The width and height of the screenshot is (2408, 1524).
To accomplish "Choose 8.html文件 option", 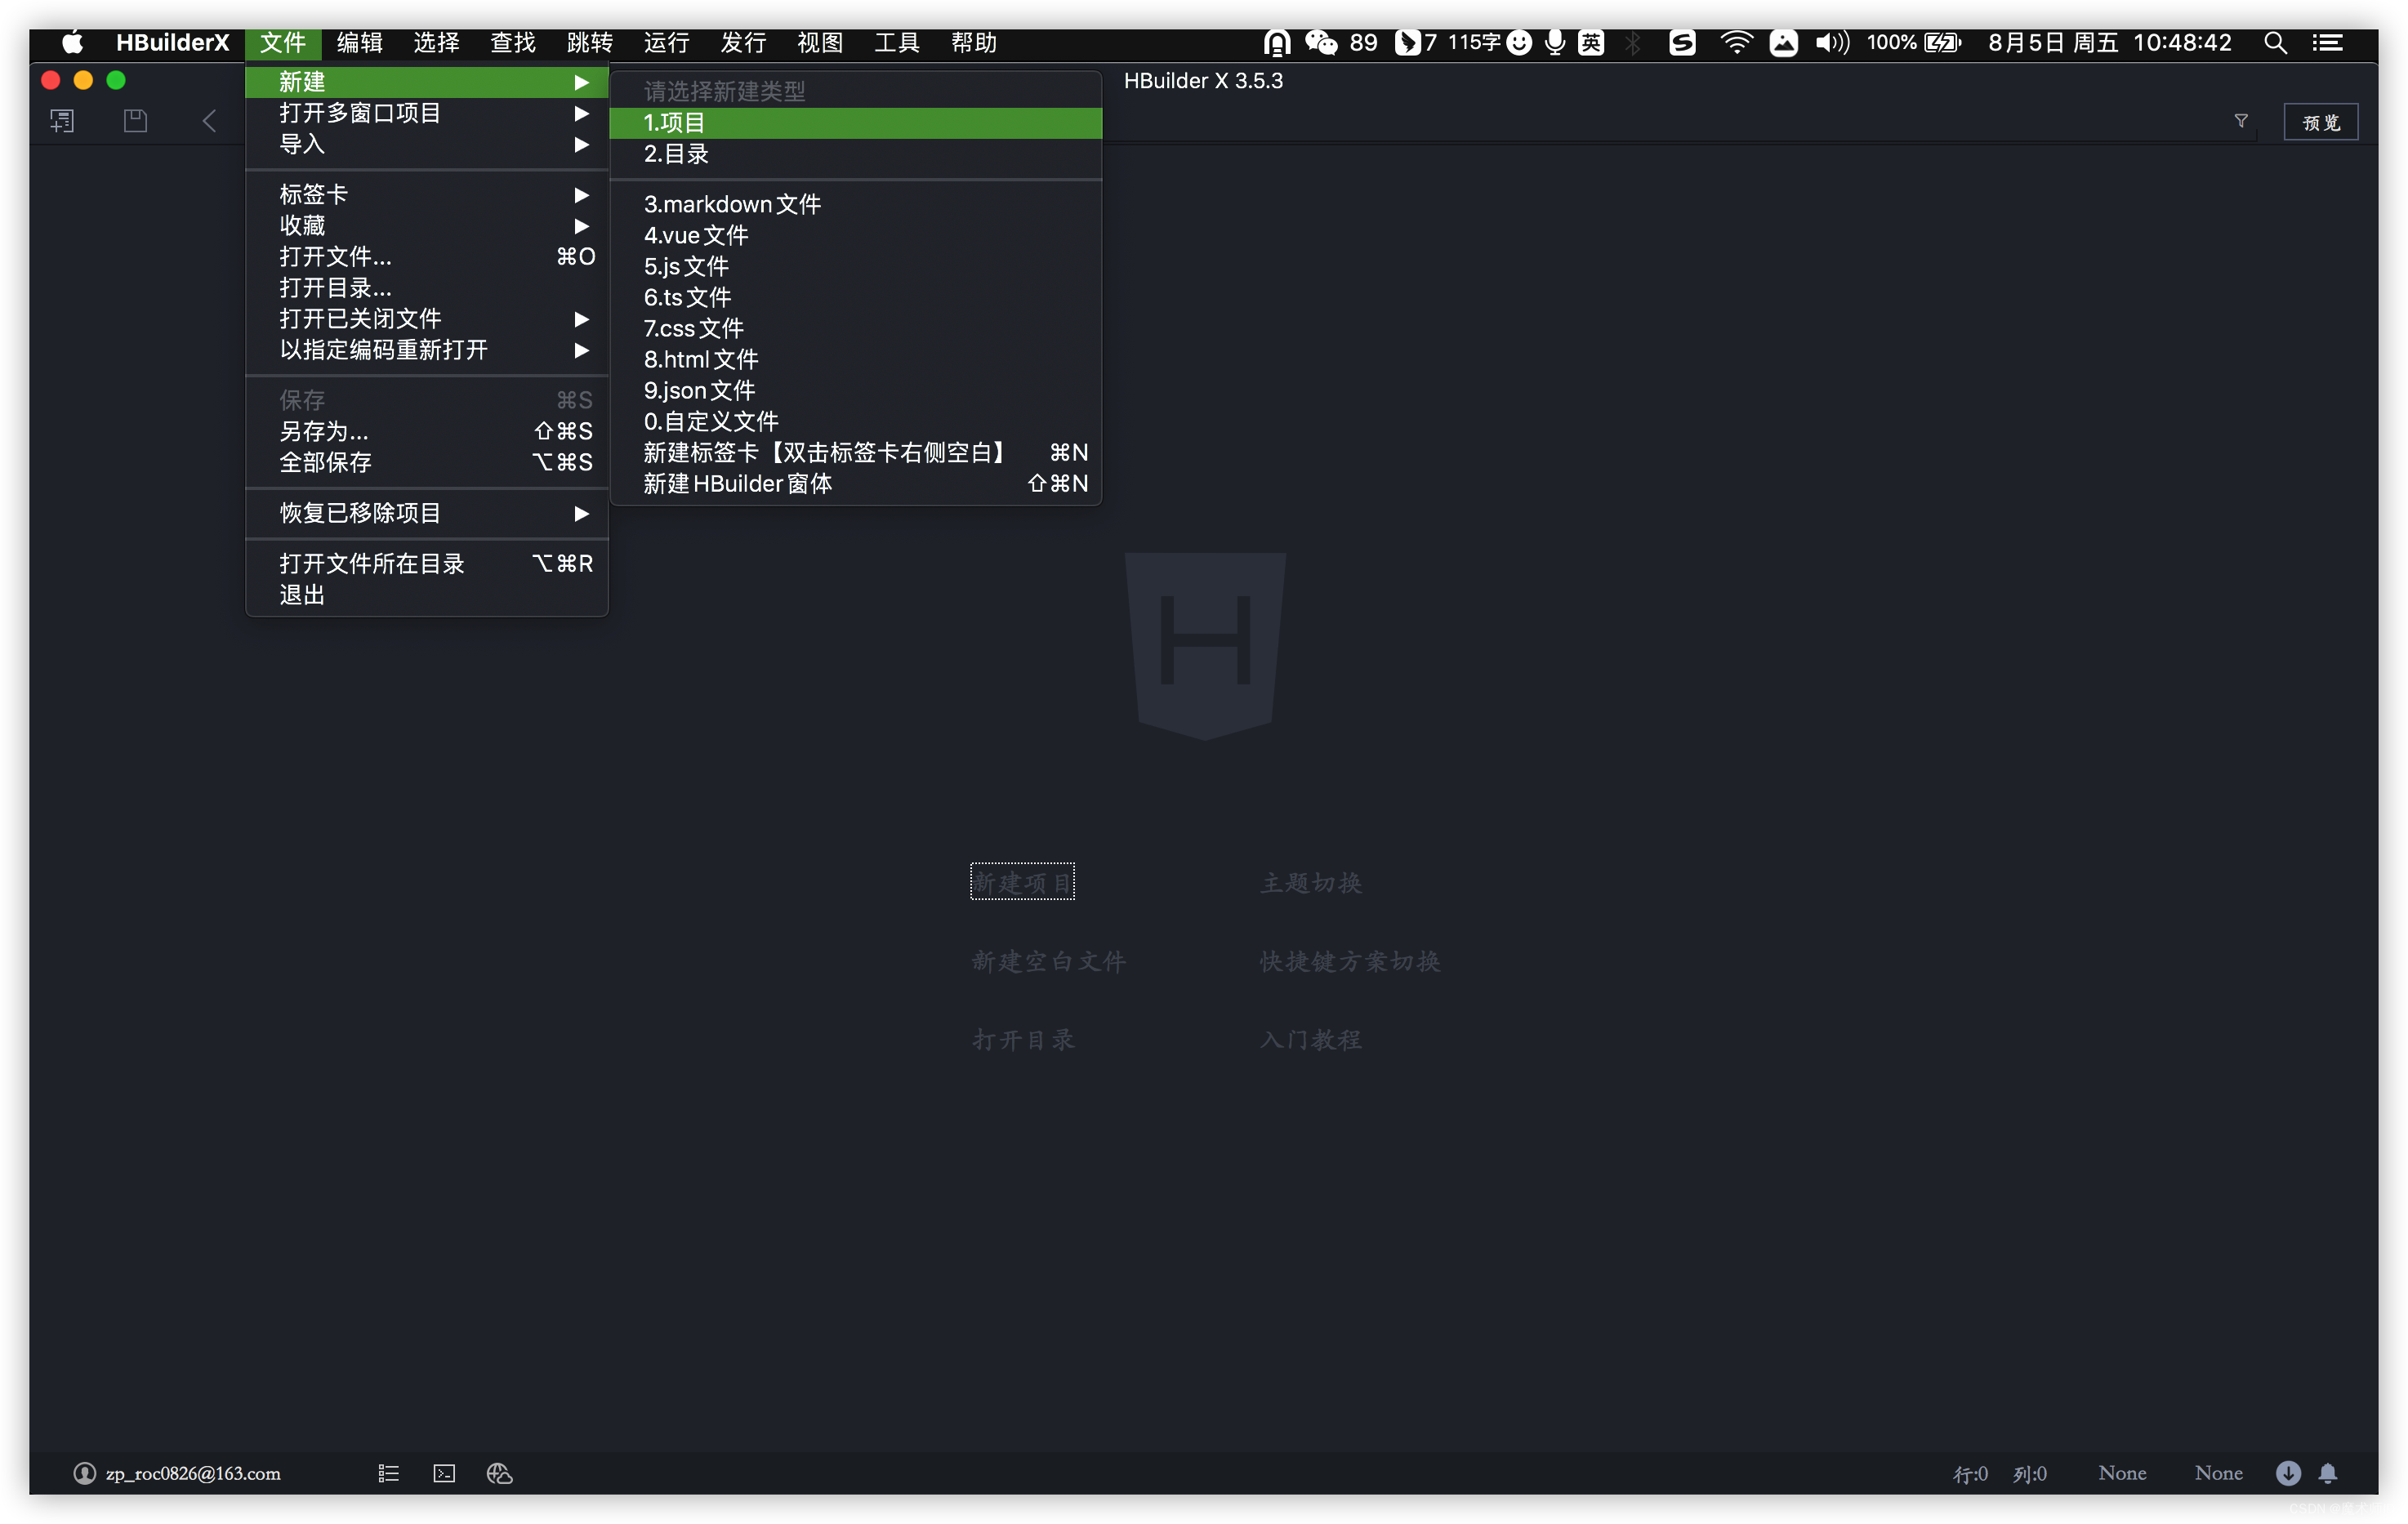I will tap(856, 359).
